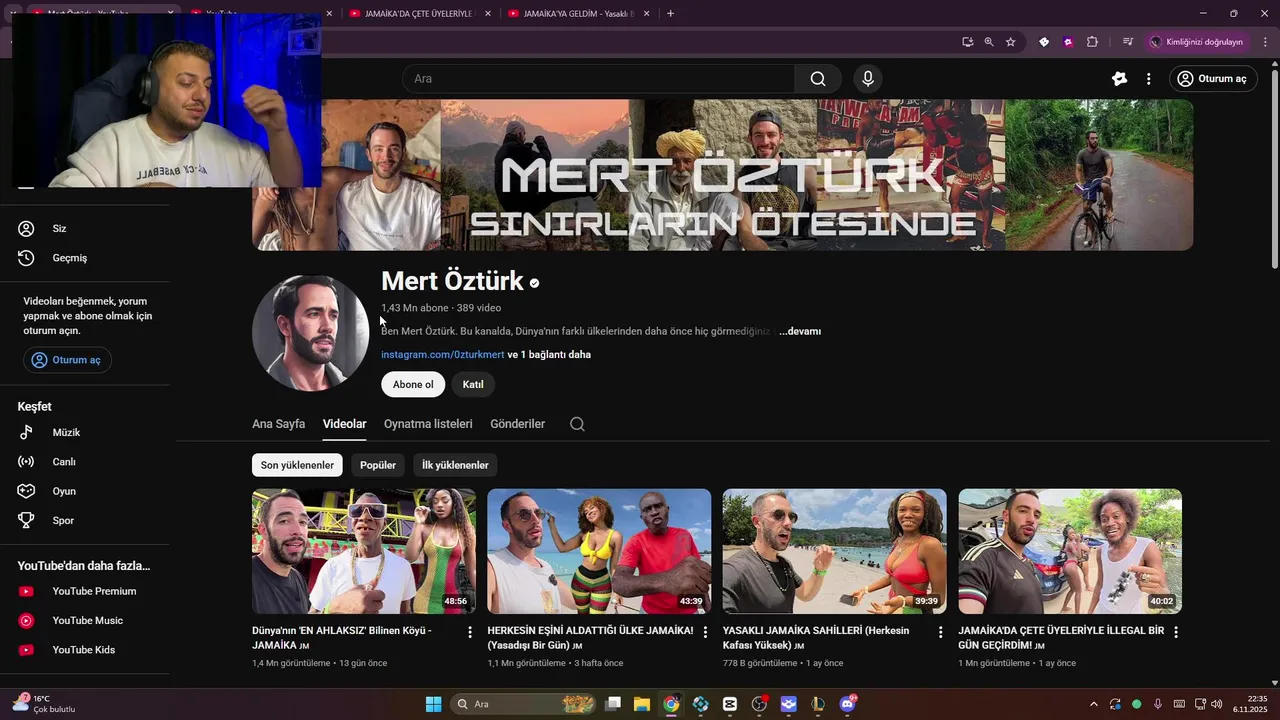
Task: Open options for YASAKLI JAMAİKA SAHİLLERİ video
Action: coord(940,632)
